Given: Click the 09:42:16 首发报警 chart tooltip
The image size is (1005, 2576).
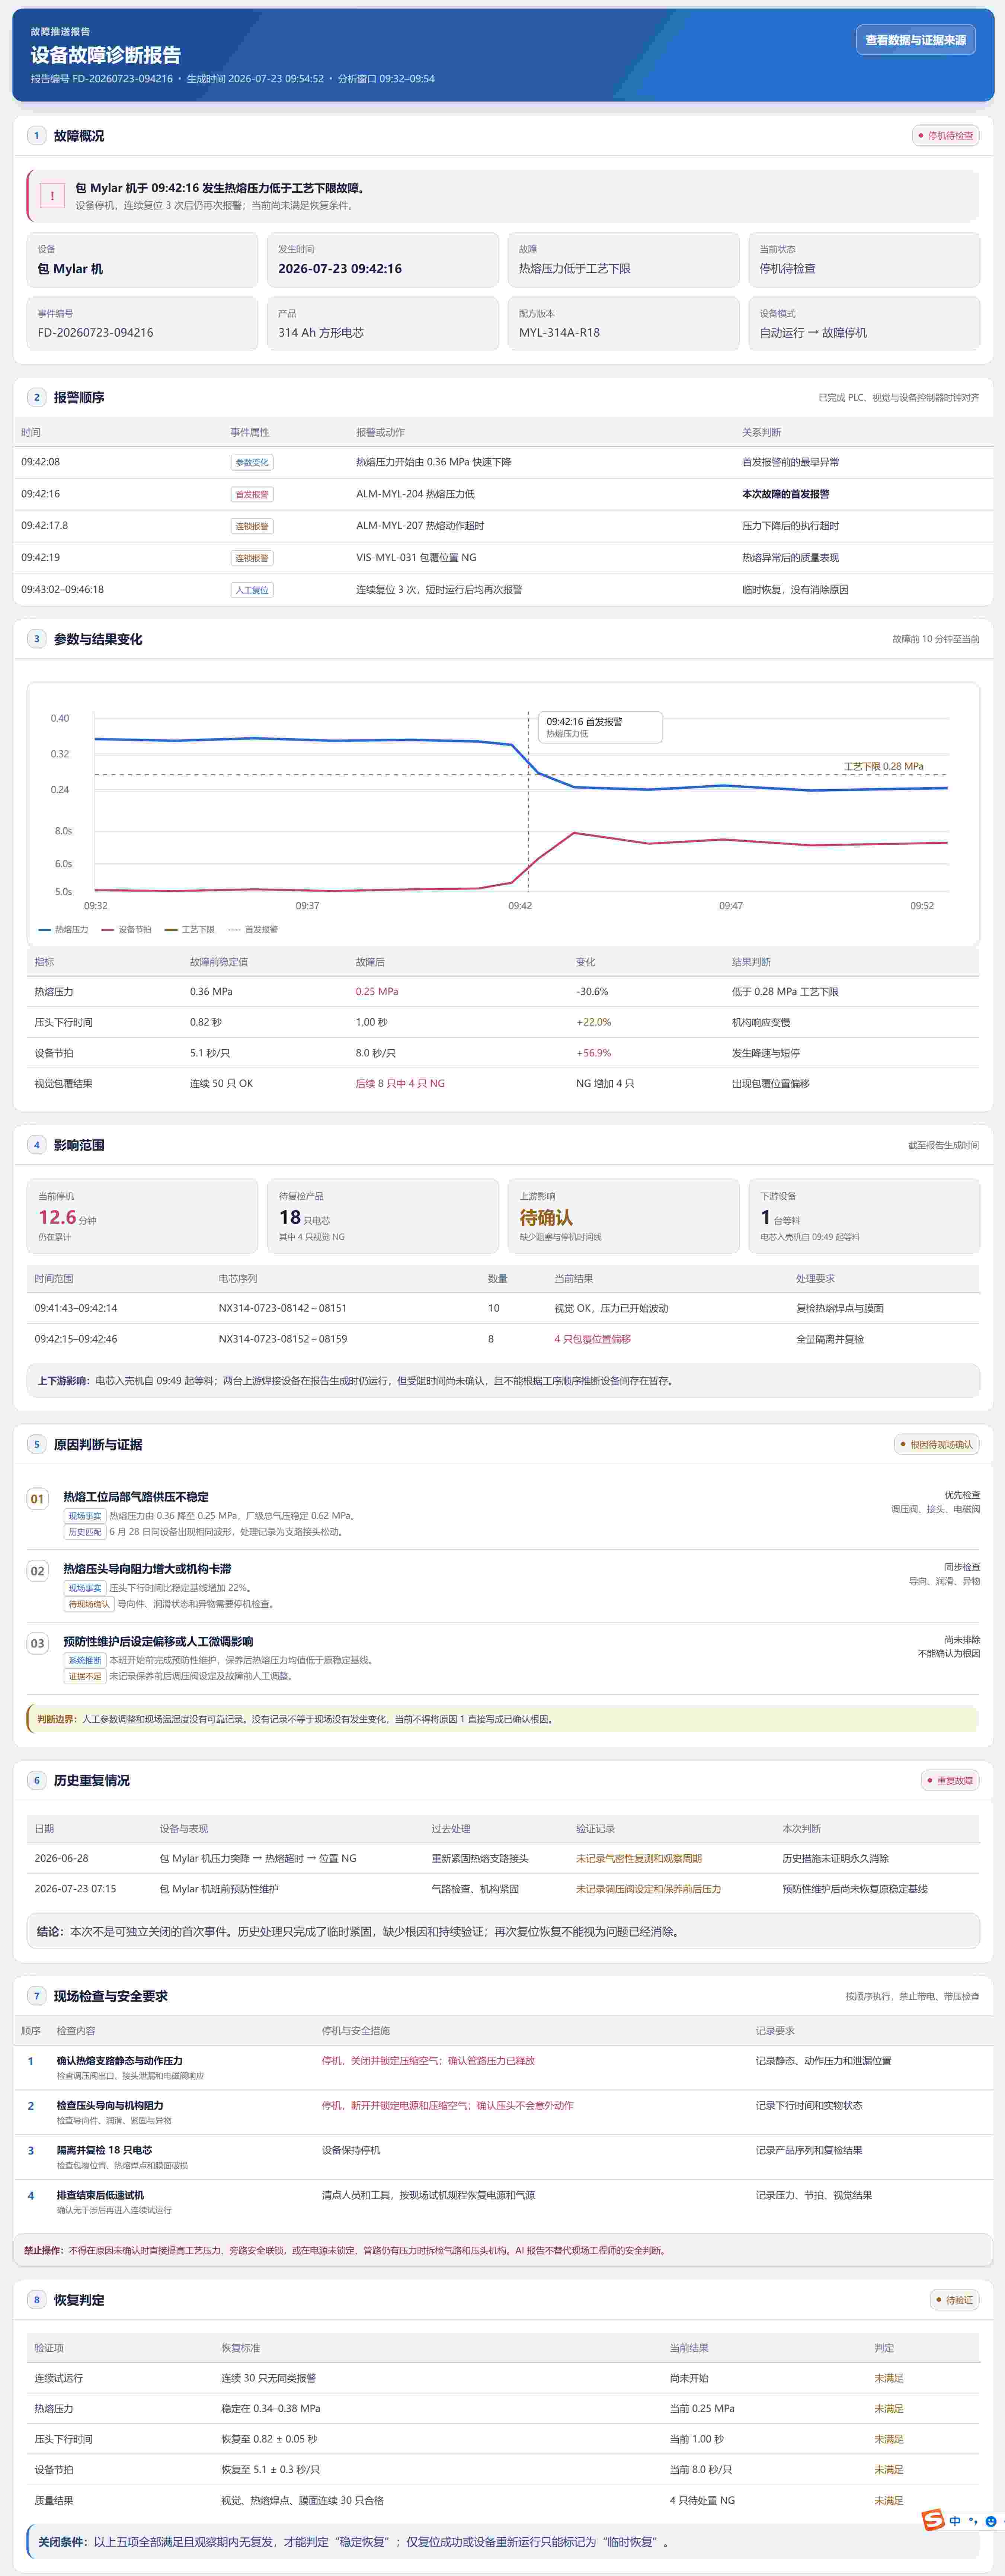Looking at the screenshot, I should click(600, 727).
